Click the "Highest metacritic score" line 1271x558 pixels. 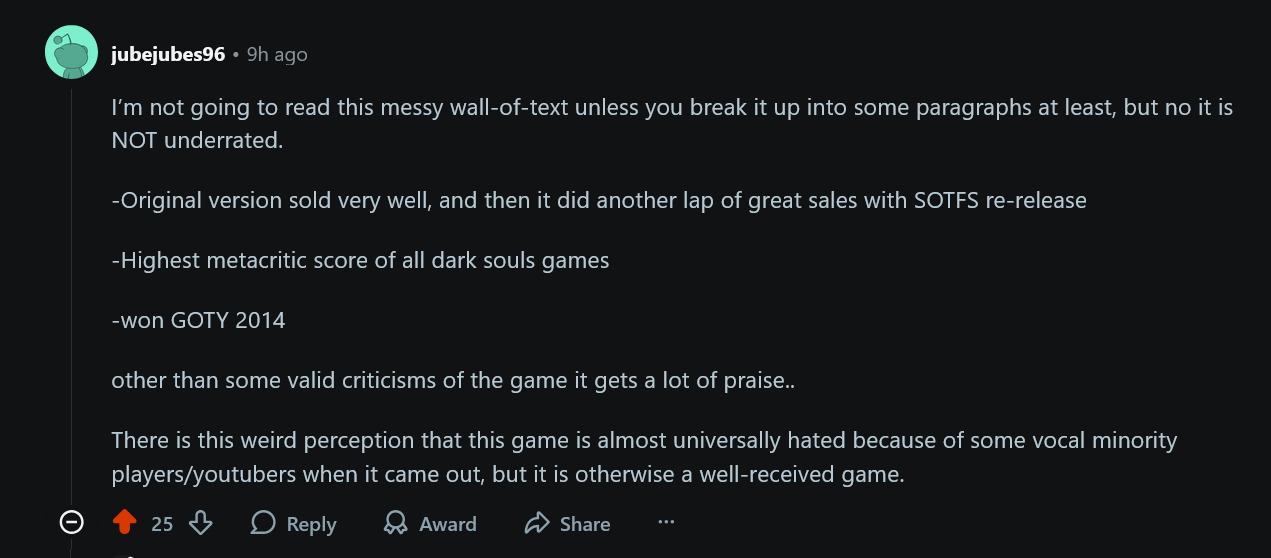point(360,261)
